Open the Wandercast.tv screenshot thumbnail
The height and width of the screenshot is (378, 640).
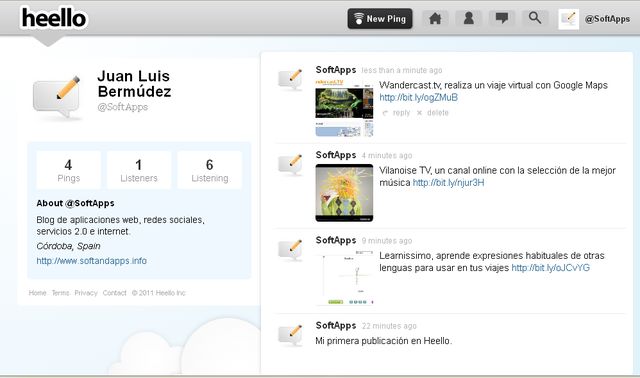(344, 108)
